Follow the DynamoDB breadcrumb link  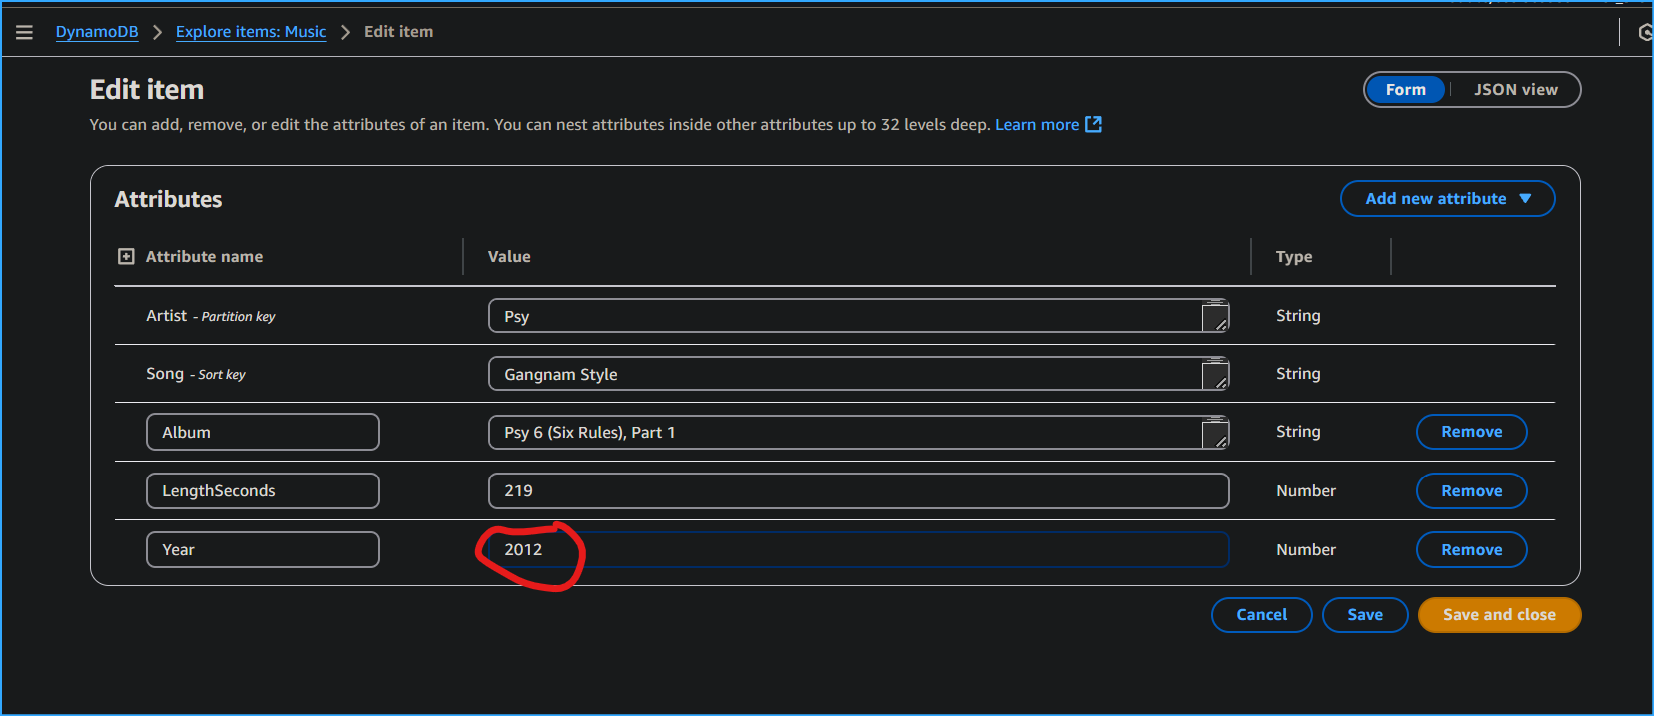[x=96, y=31]
